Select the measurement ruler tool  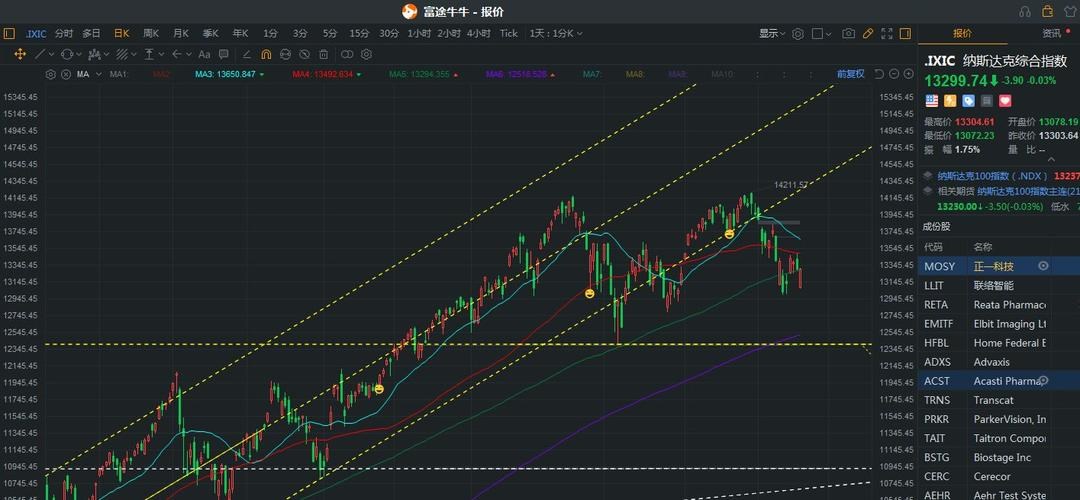point(149,54)
